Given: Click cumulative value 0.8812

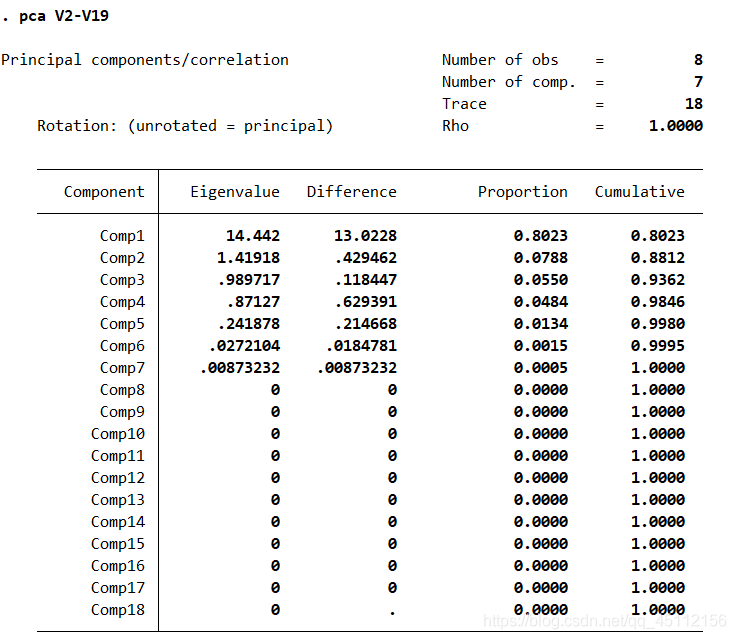Looking at the screenshot, I should coord(658,258).
